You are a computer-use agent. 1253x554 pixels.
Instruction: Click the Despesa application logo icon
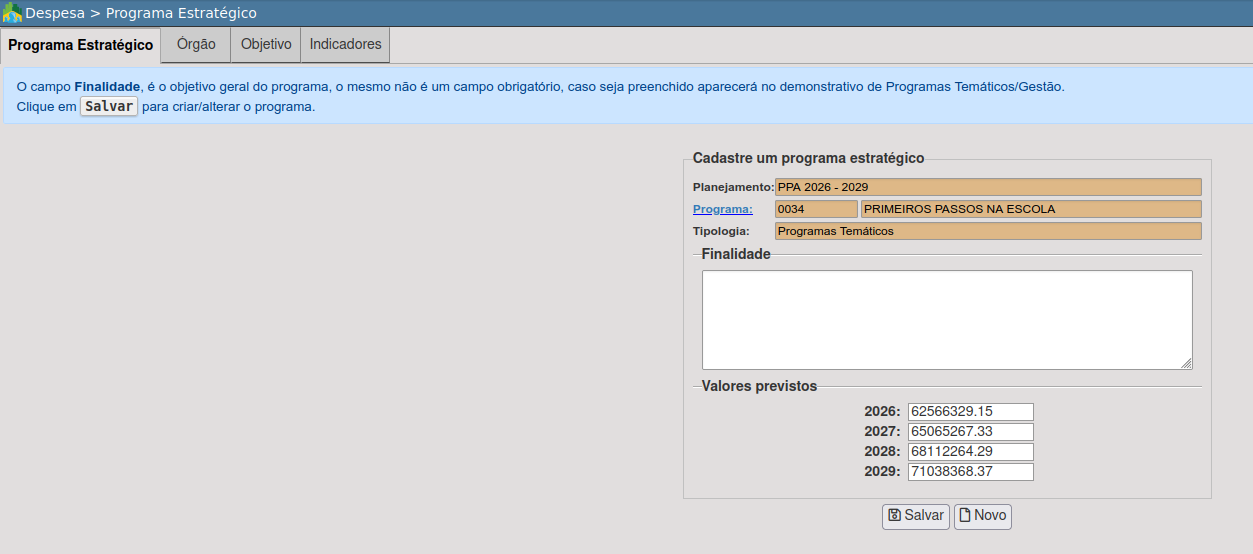point(12,13)
